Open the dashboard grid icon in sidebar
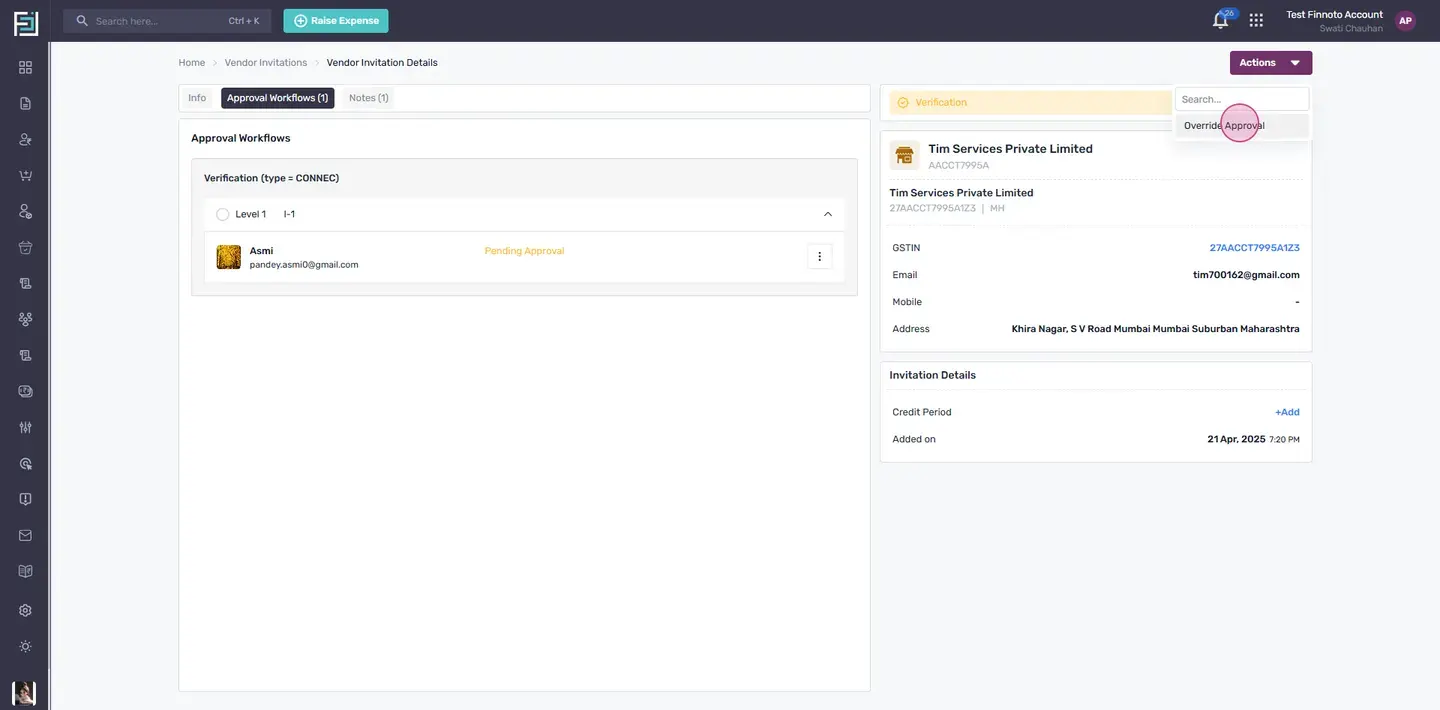Image resolution: width=1440 pixels, height=710 pixels. (25, 67)
